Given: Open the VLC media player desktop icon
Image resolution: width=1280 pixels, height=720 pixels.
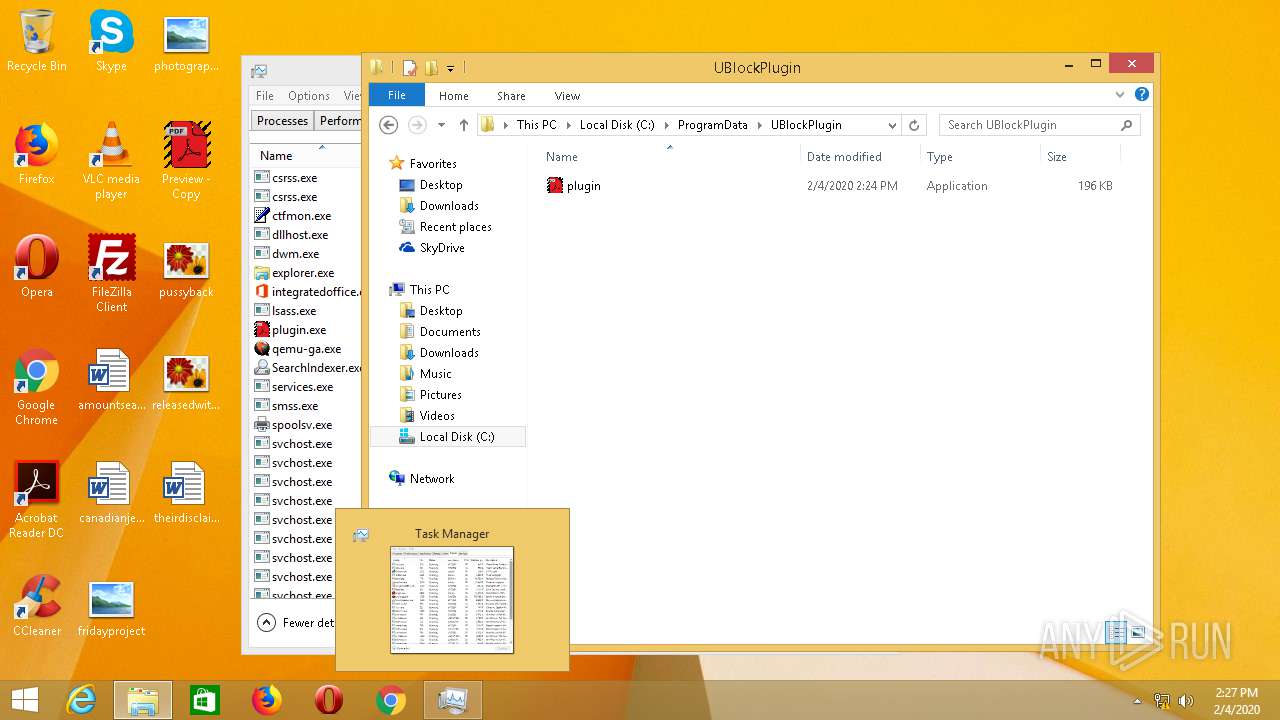Looking at the screenshot, I should tap(111, 160).
